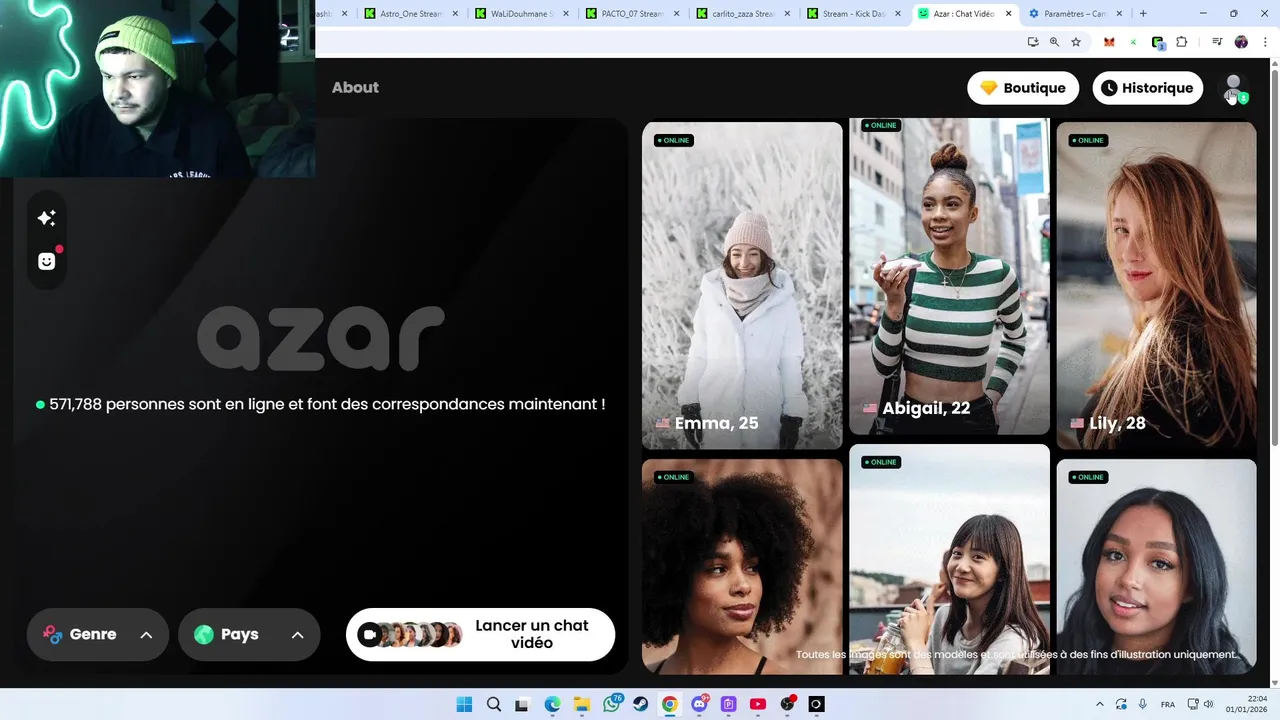This screenshot has height=720, width=1280.
Task: Open WhatsApp from taskbar
Action: pyautogui.click(x=611, y=704)
